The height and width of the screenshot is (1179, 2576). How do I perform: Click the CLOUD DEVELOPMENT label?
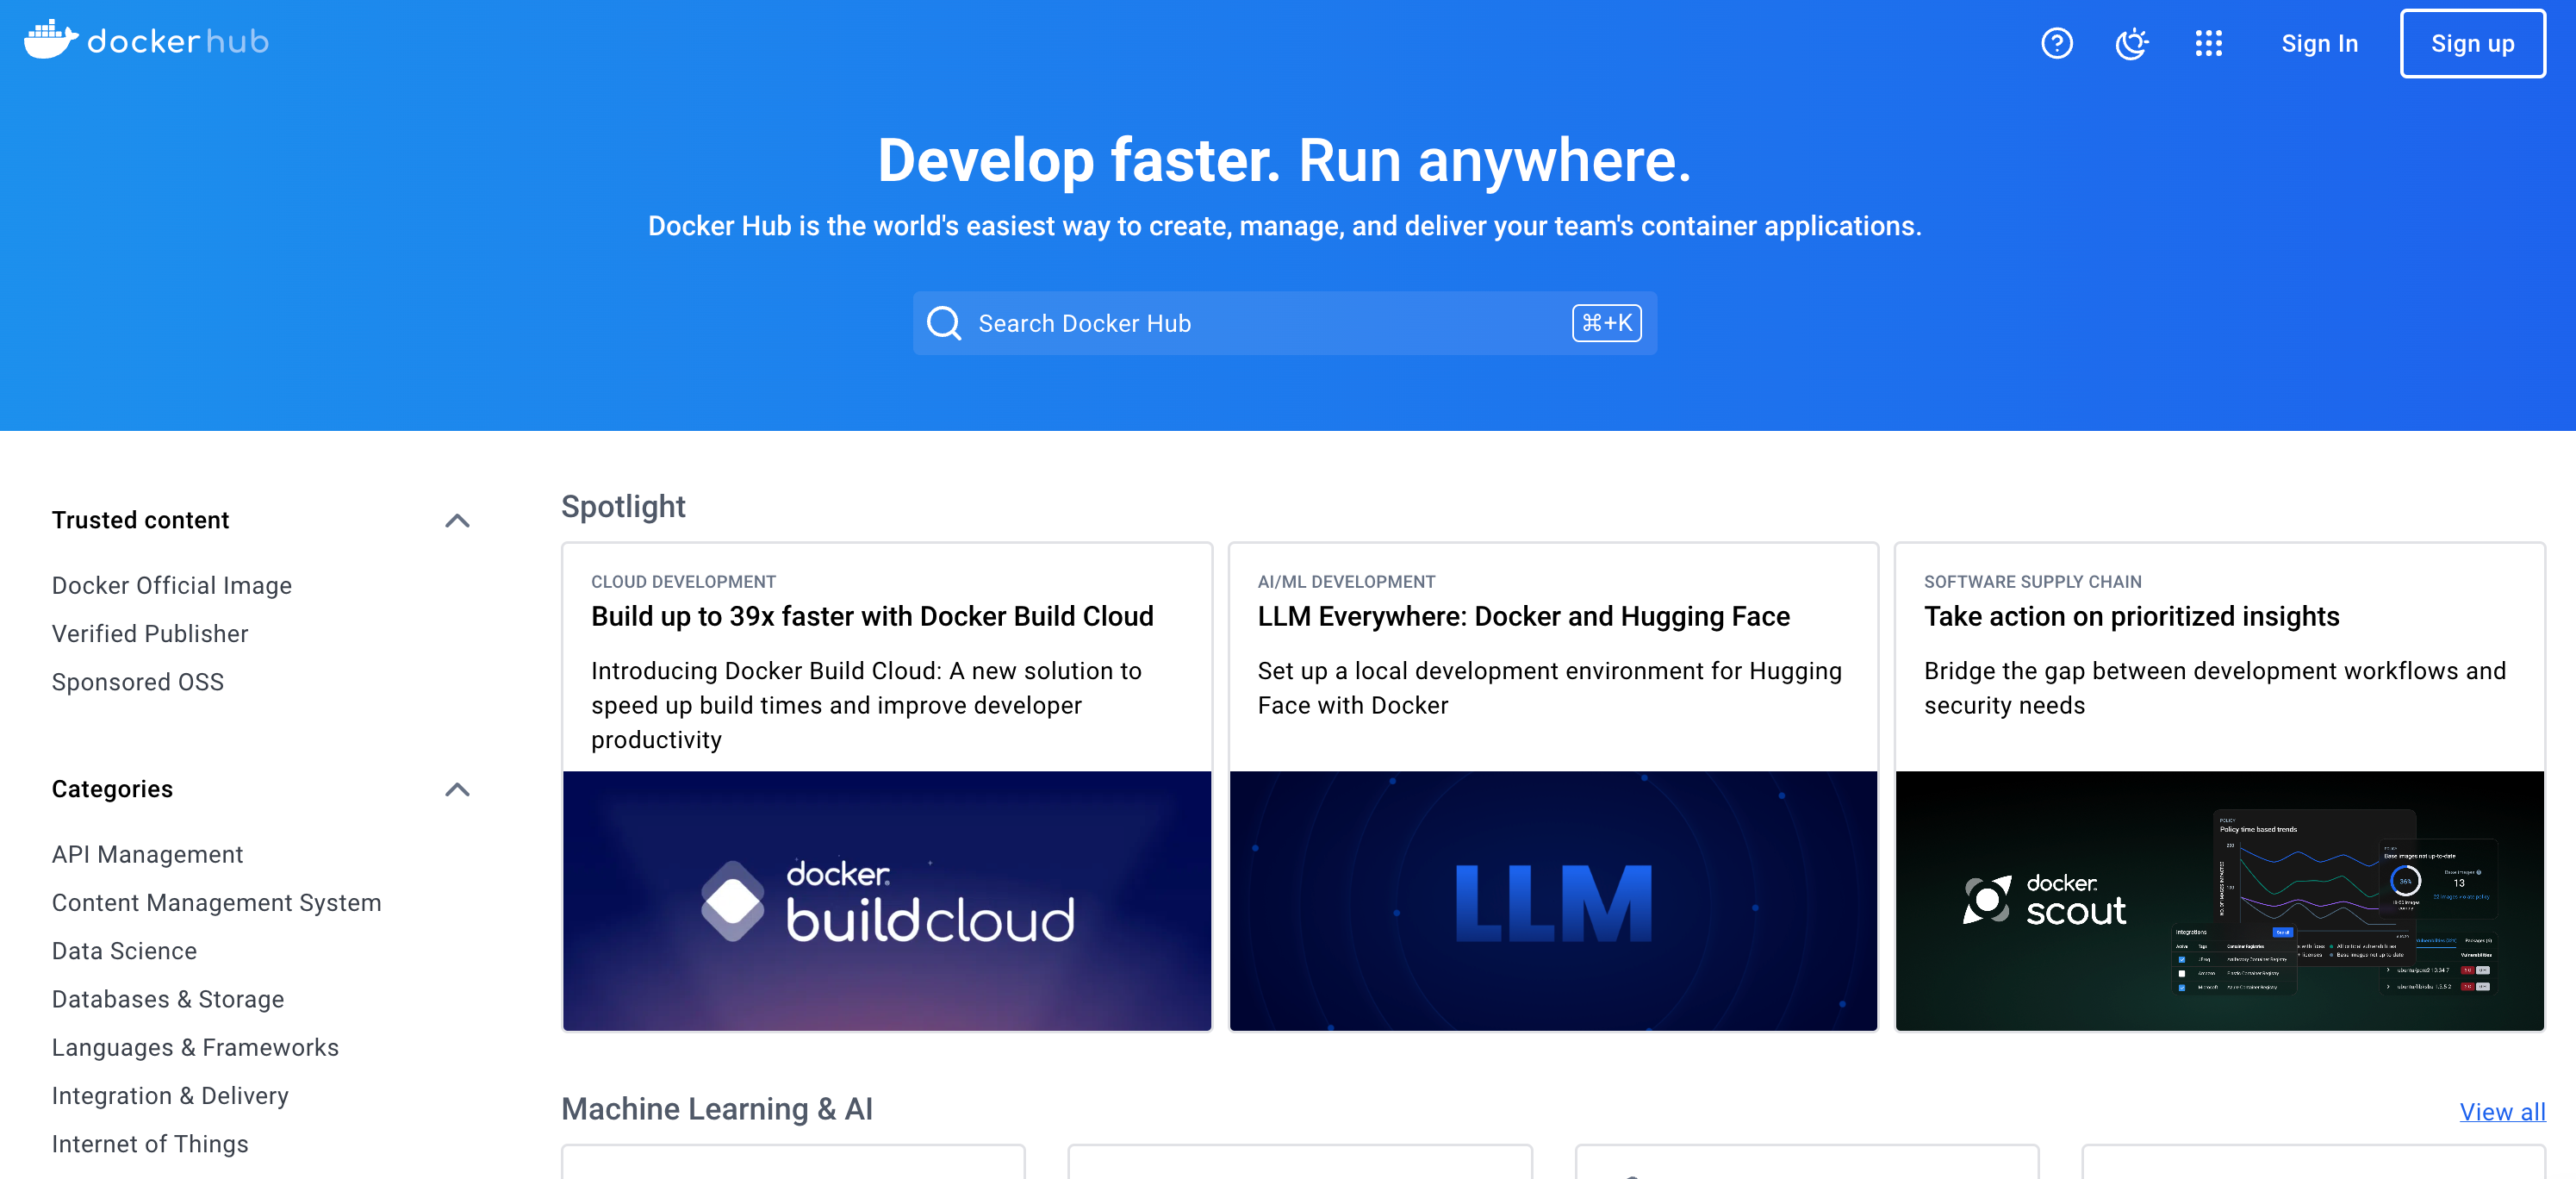pos(683,581)
